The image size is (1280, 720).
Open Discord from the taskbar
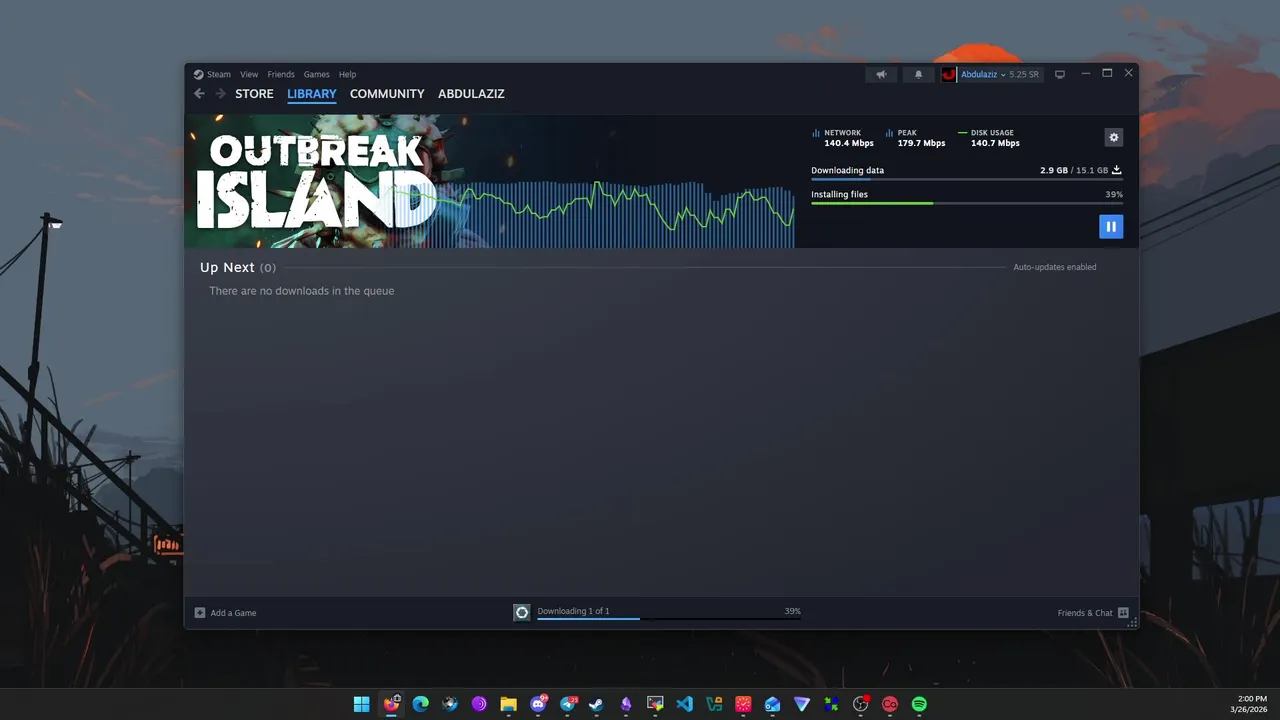click(x=538, y=704)
